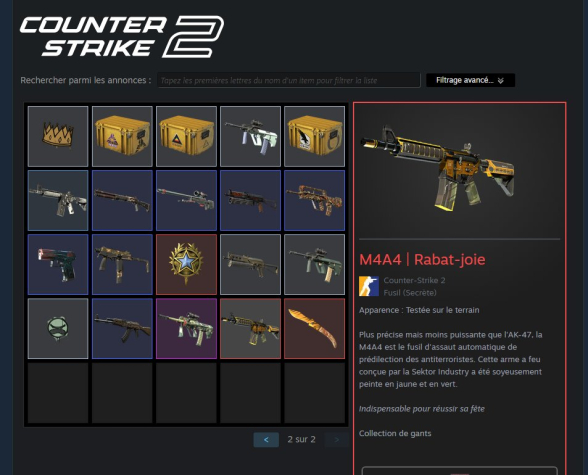Select the yellow M4A4 Rabat-joie inventory tile
The width and height of the screenshot is (588, 475).
click(250, 328)
